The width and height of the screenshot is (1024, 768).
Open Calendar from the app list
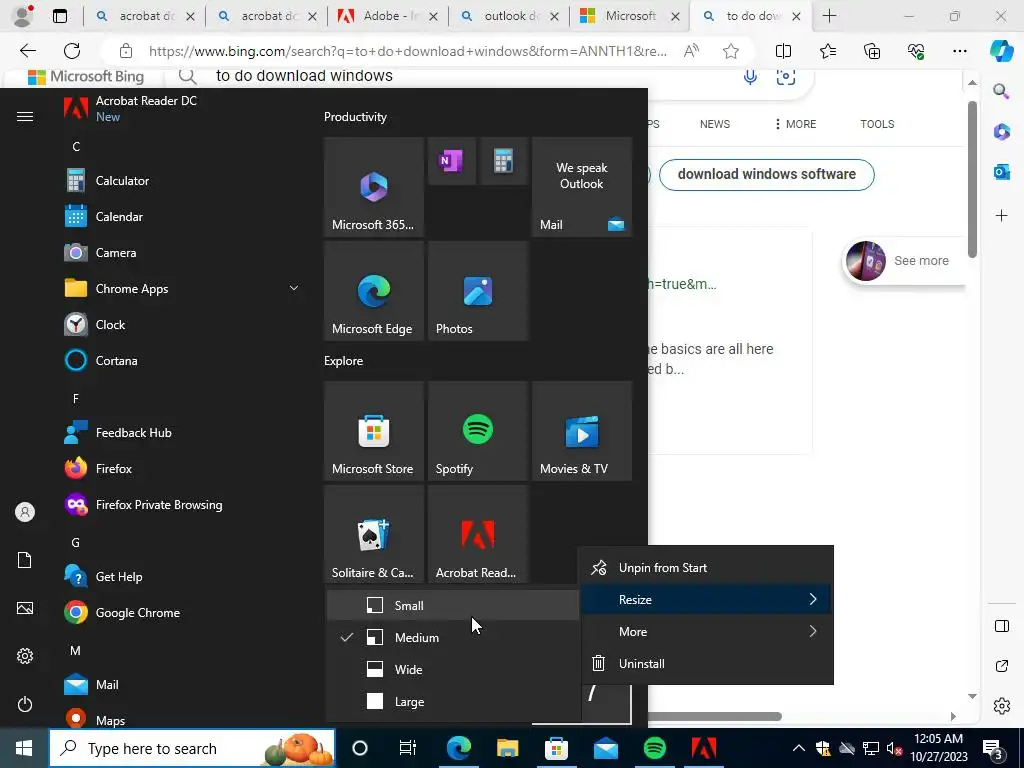pyautogui.click(x=183, y=217)
